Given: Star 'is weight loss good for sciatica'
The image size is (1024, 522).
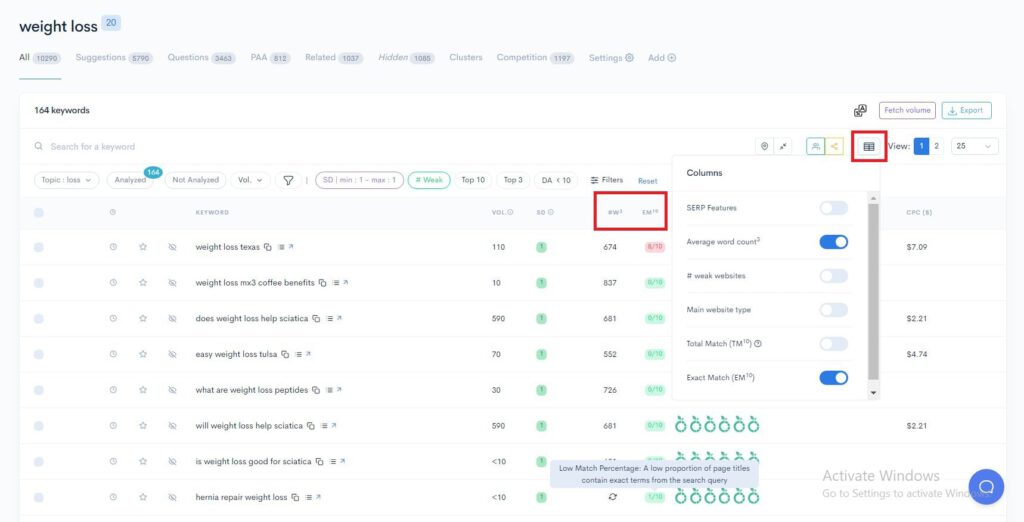Looking at the screenshot, I should pos(143,461).
